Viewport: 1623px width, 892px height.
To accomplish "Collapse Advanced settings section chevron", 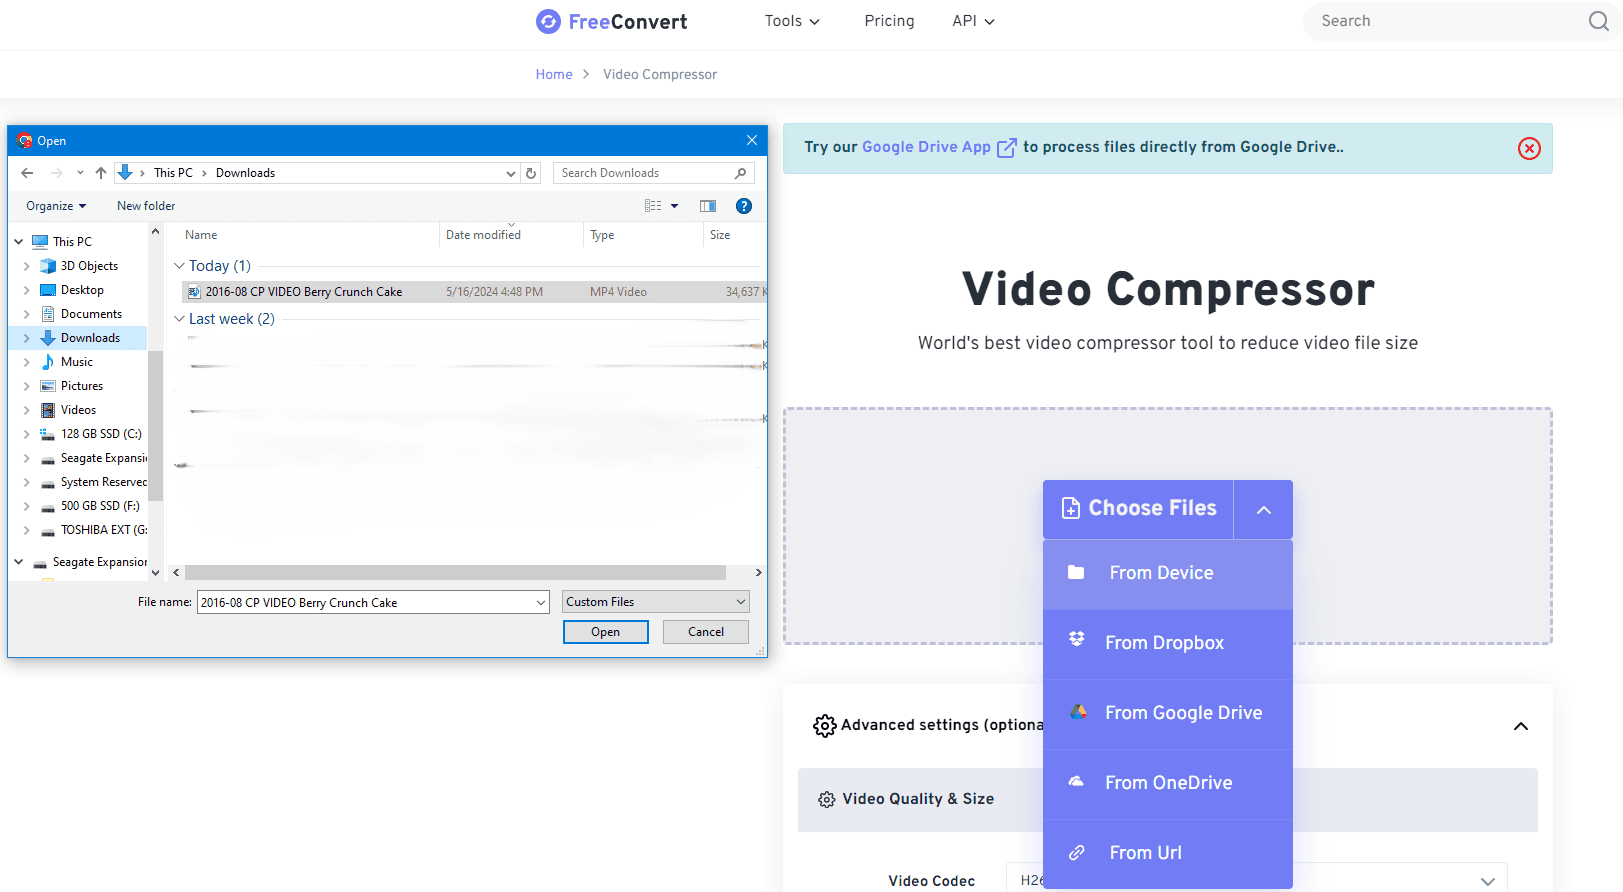I will (1520, 726).
